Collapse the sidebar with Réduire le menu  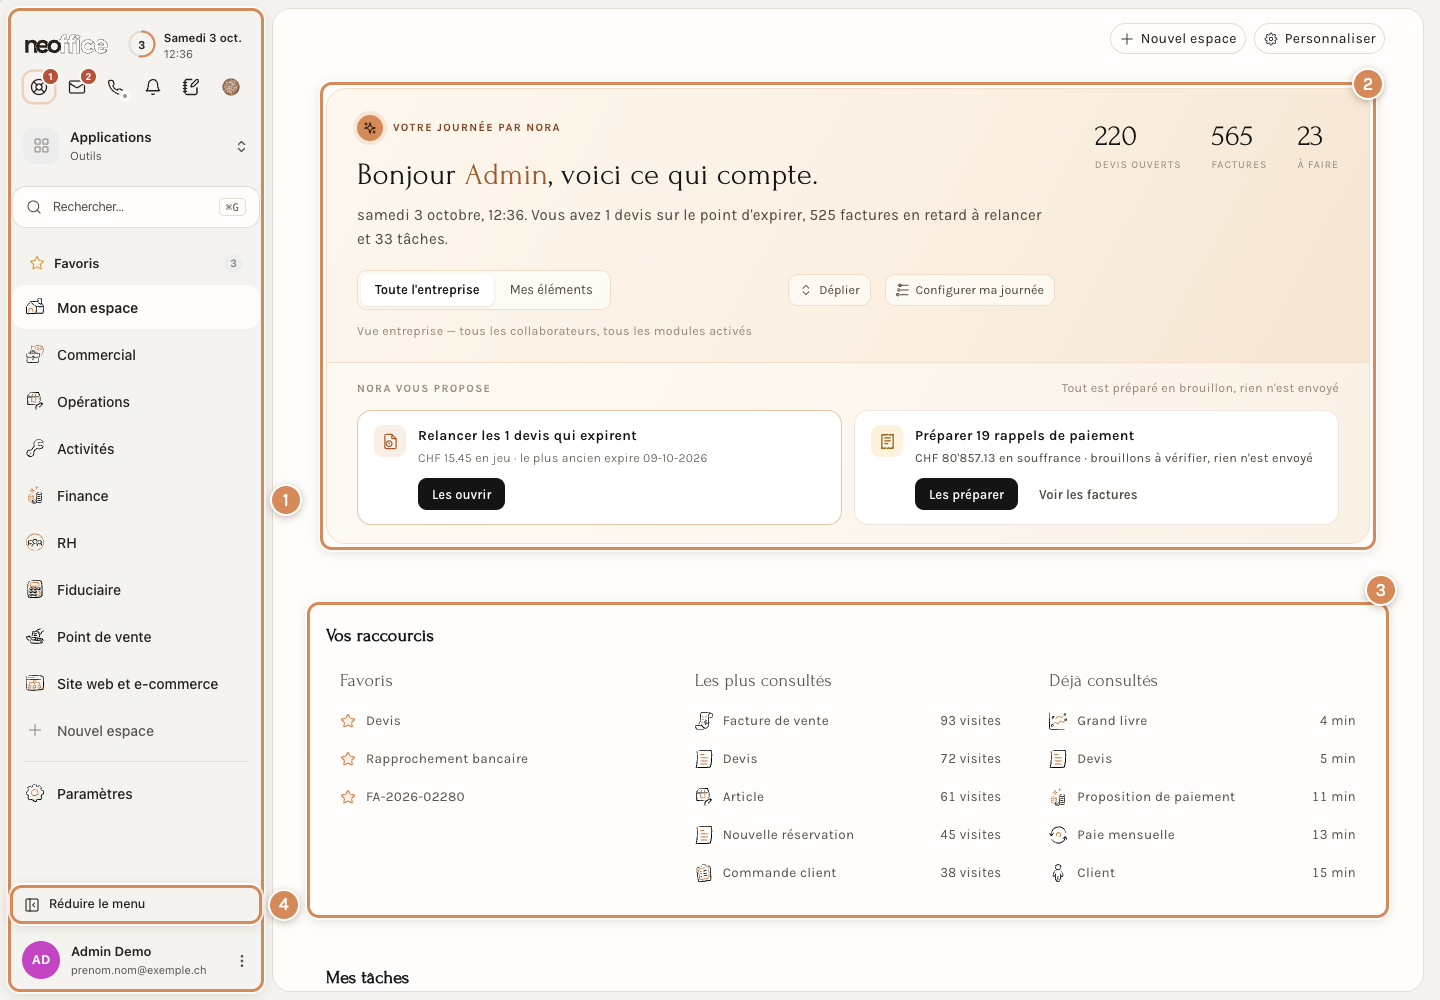(x=136, y=904)
